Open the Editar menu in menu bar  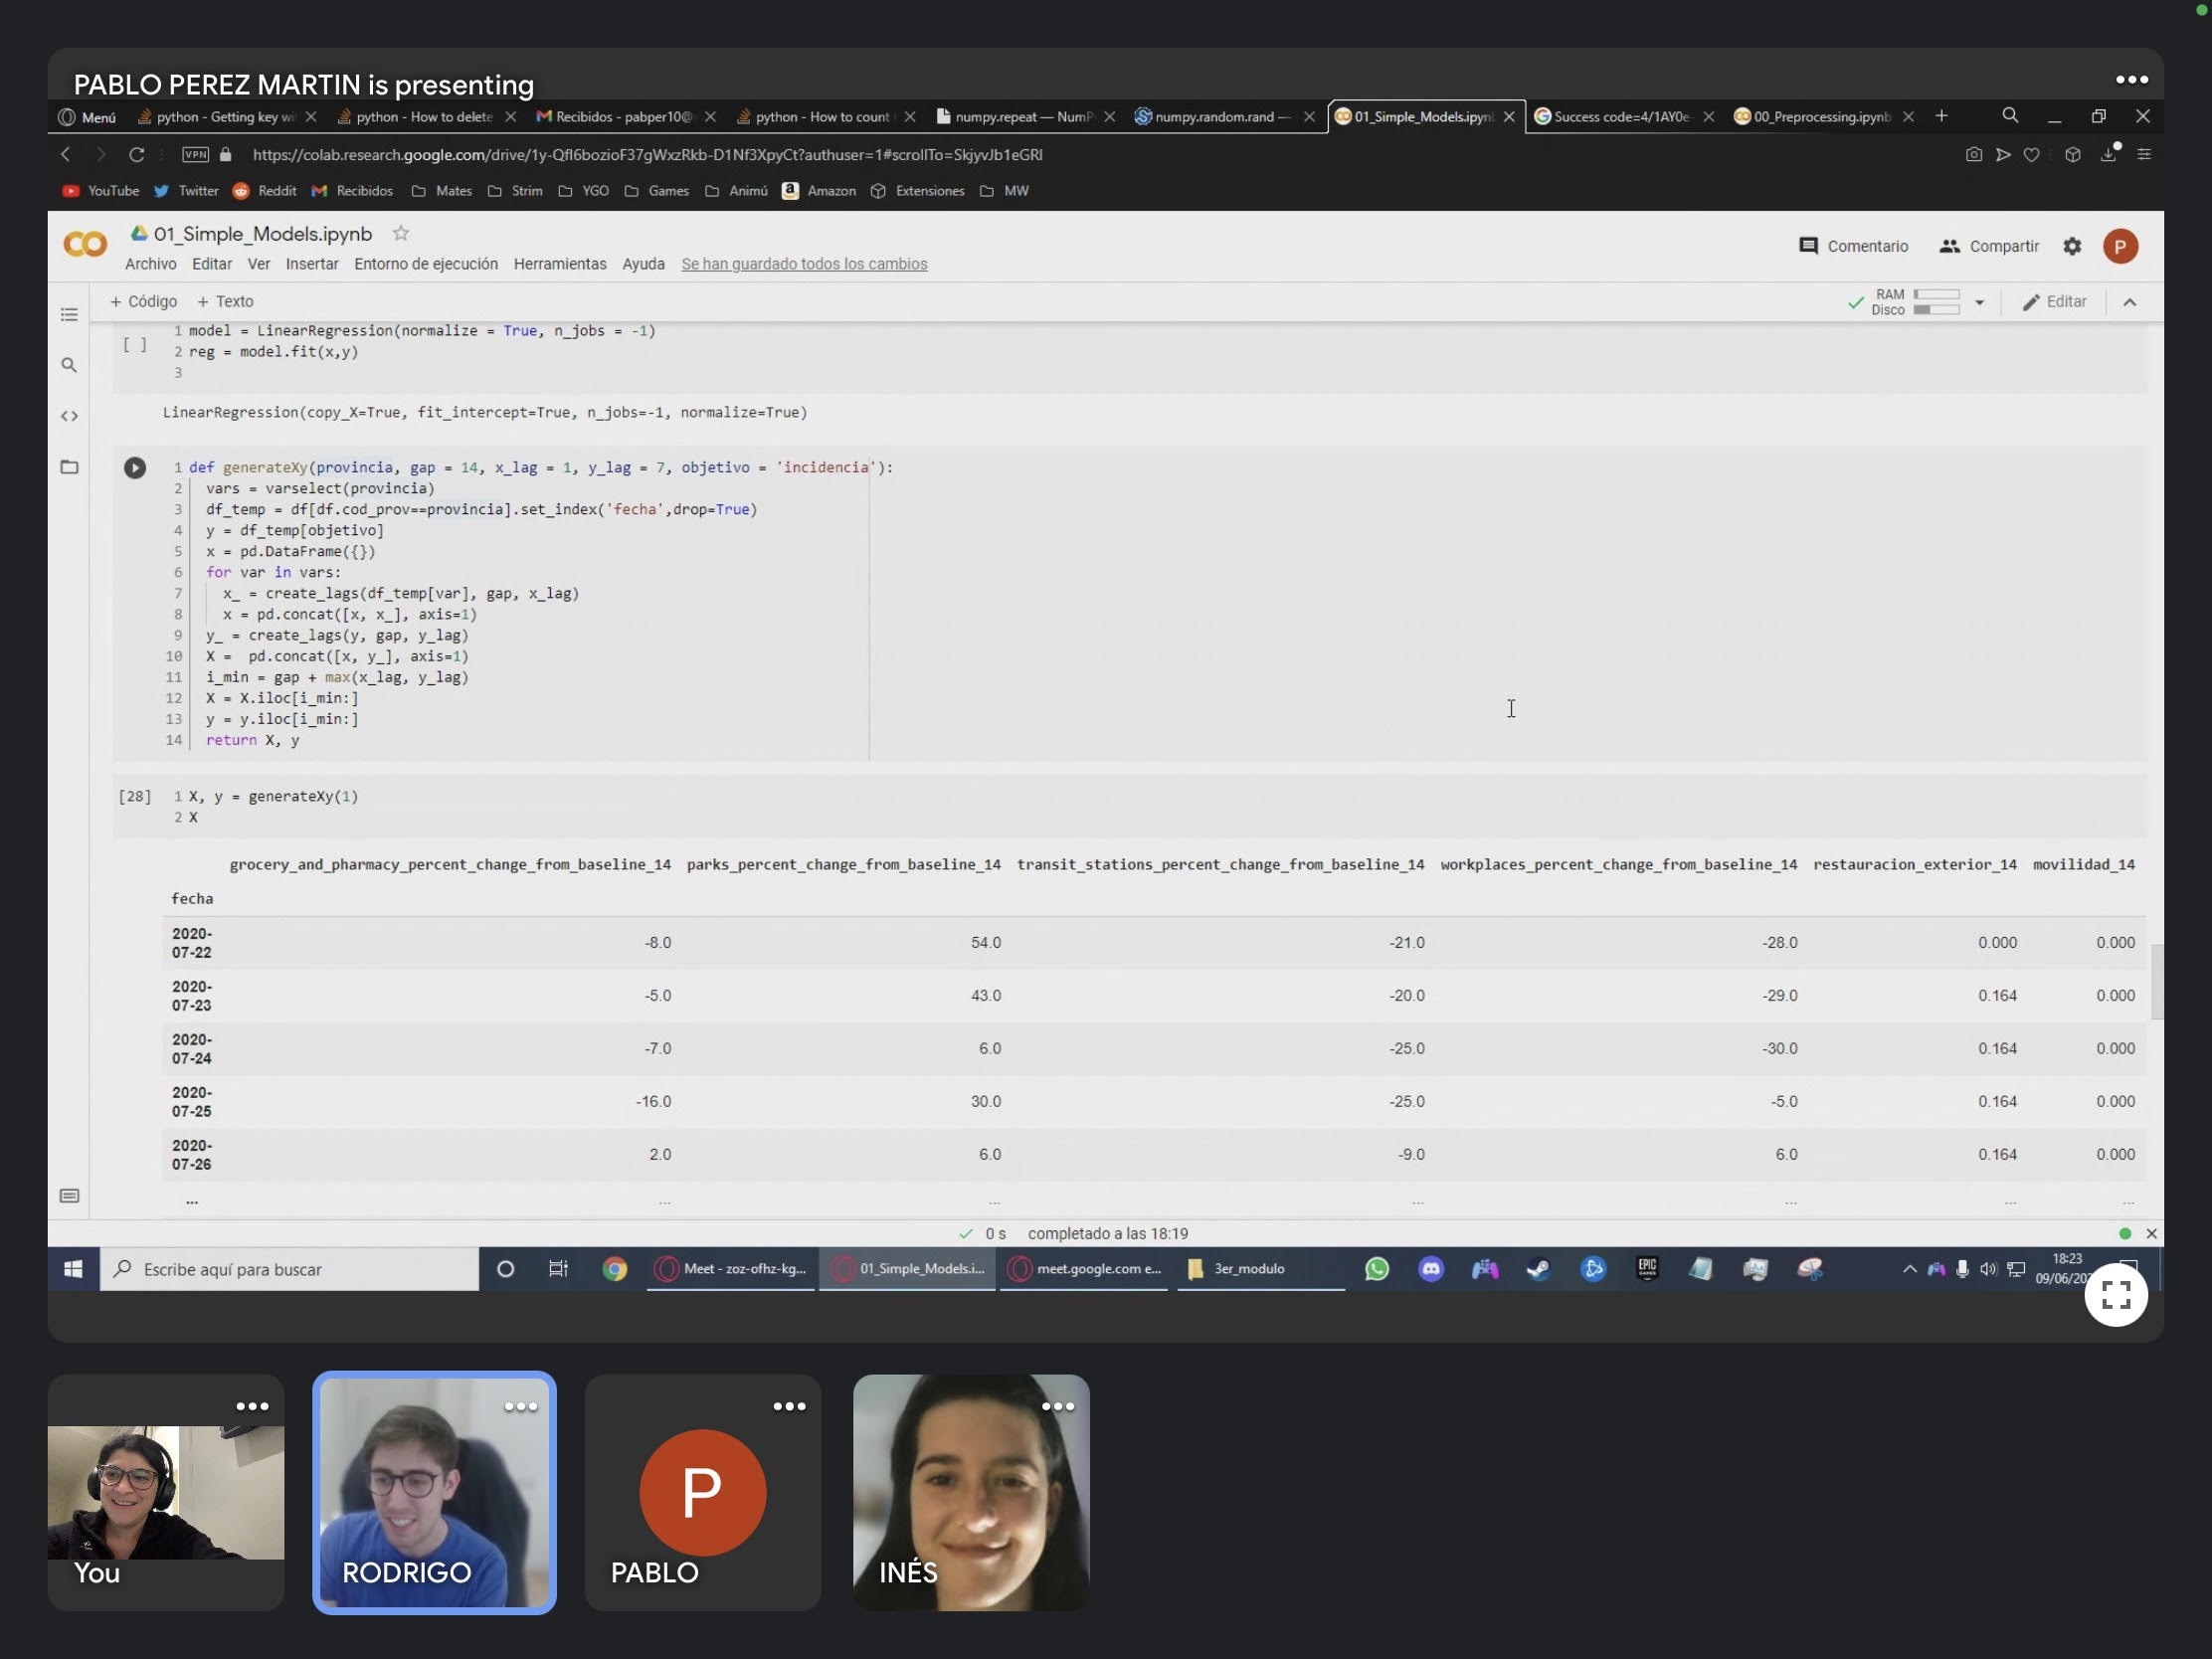click(212, 264)
